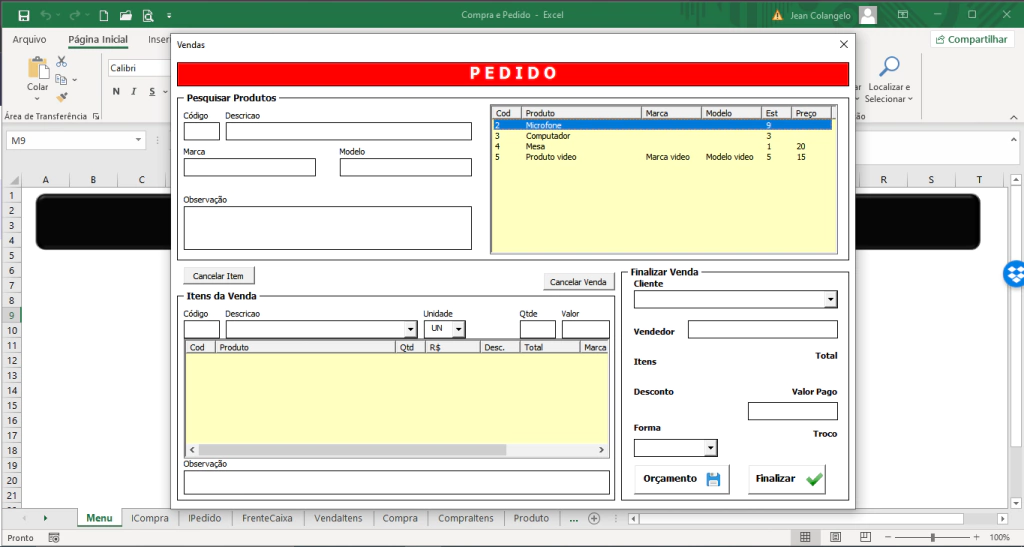
Task: Open the Cliente dropdown list
Action: tap(830, 300)
